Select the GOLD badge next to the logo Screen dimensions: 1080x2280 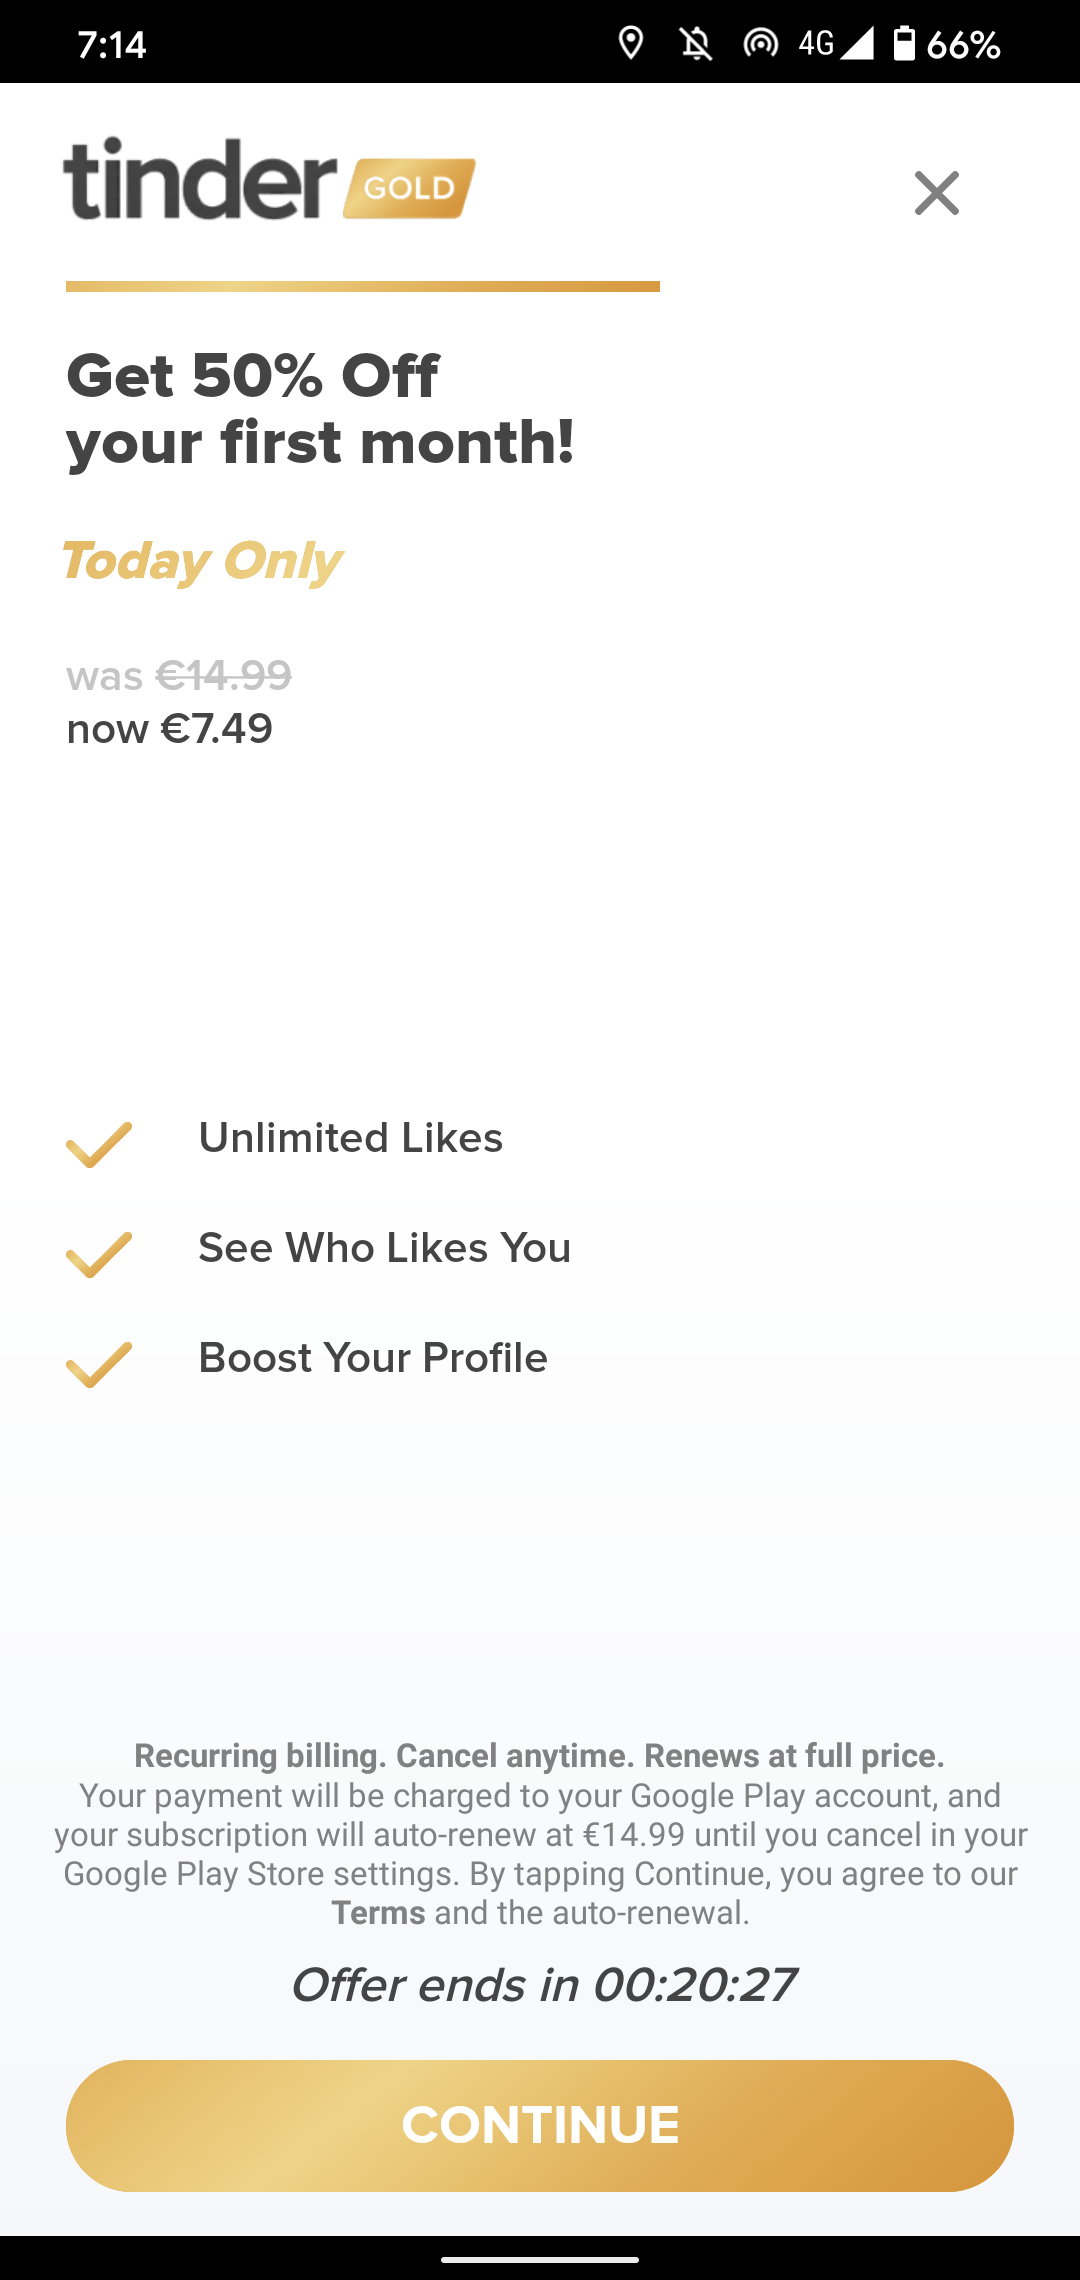(408, 187)
